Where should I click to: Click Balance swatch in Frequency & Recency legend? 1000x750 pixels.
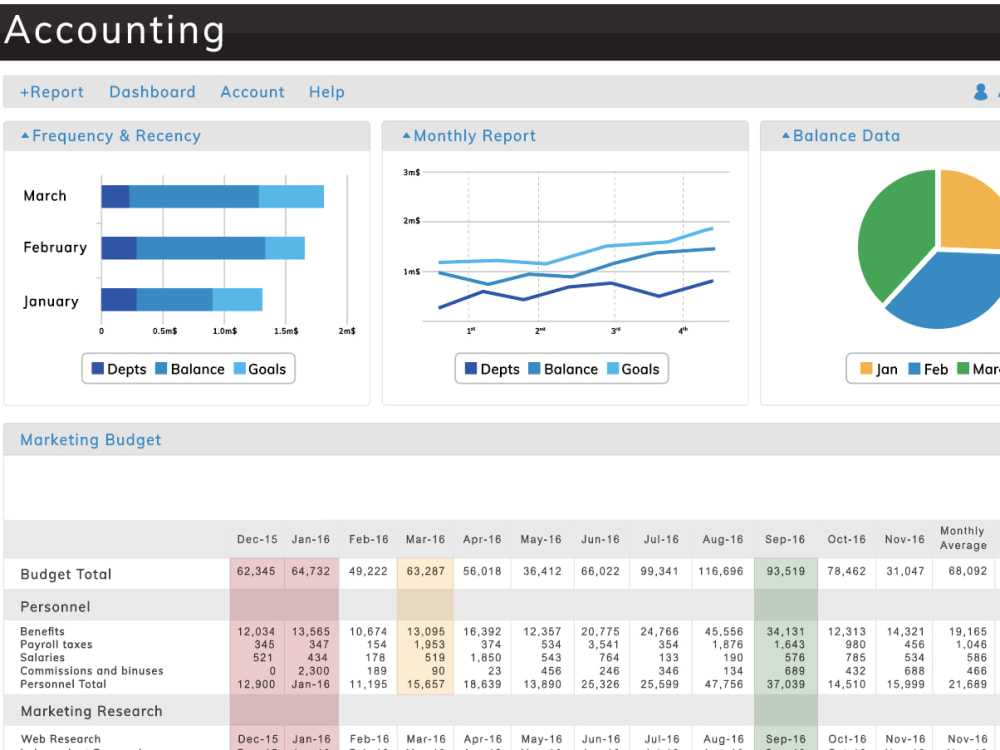pyautogui.click(x=161, y=368)
